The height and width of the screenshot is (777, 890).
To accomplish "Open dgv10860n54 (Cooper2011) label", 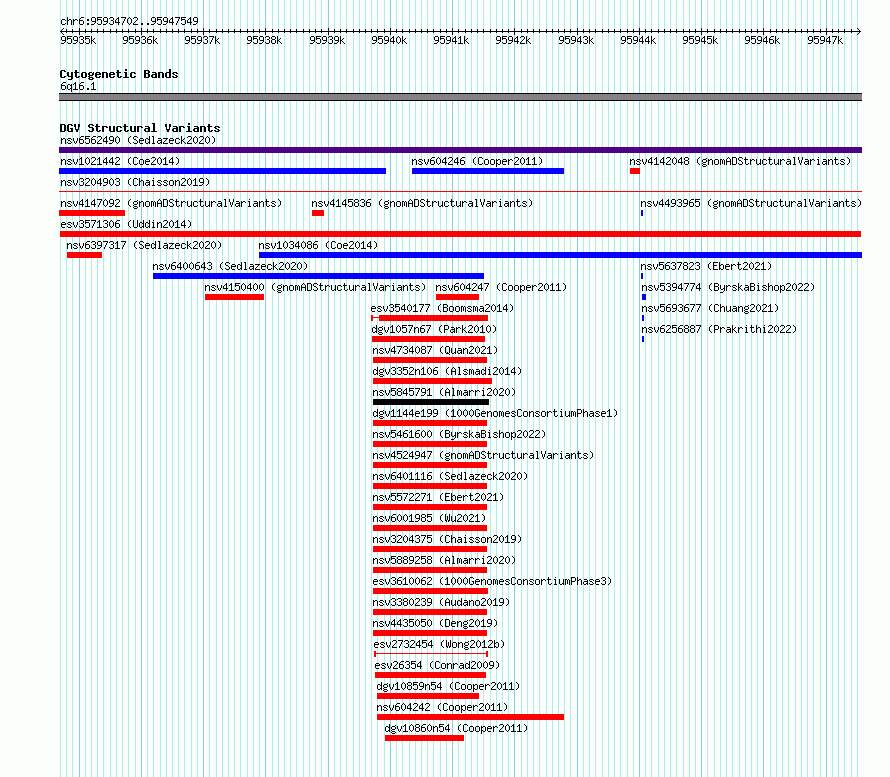I will tap(456, 728).
